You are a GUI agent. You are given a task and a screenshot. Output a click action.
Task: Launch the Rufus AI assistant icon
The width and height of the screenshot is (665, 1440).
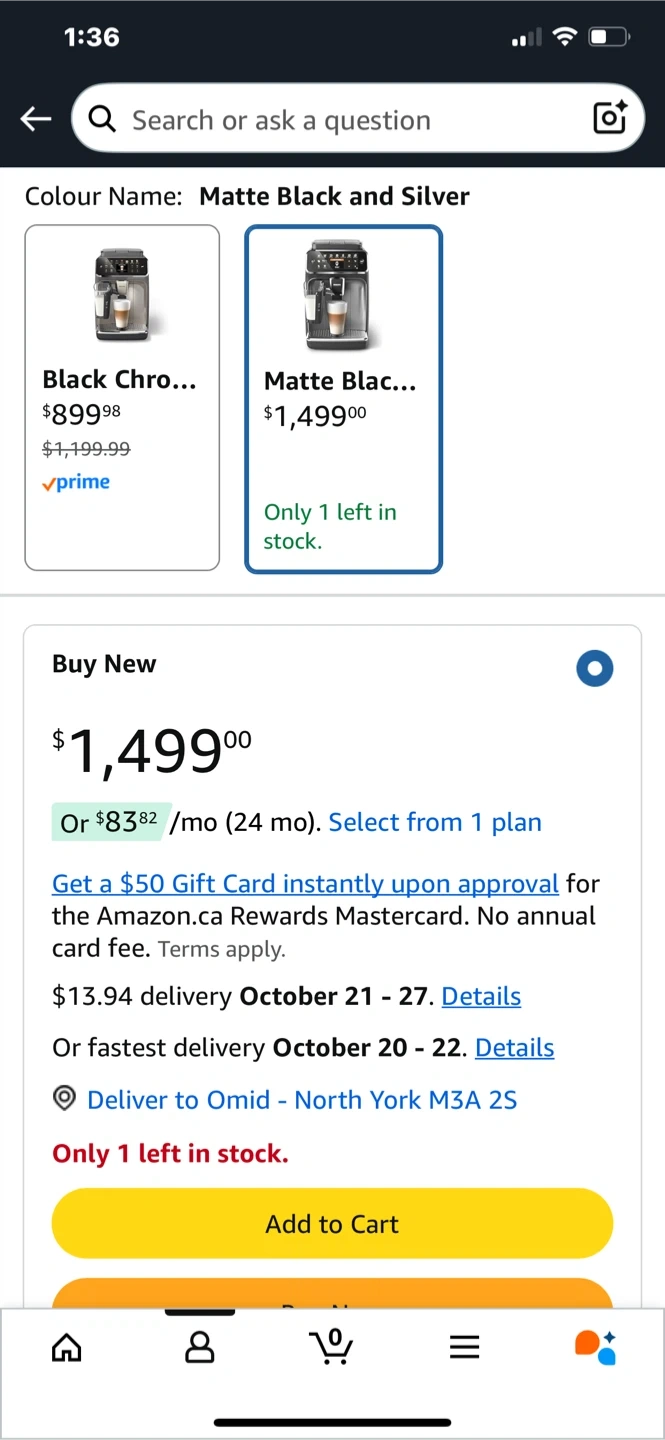coord(595,1347)
